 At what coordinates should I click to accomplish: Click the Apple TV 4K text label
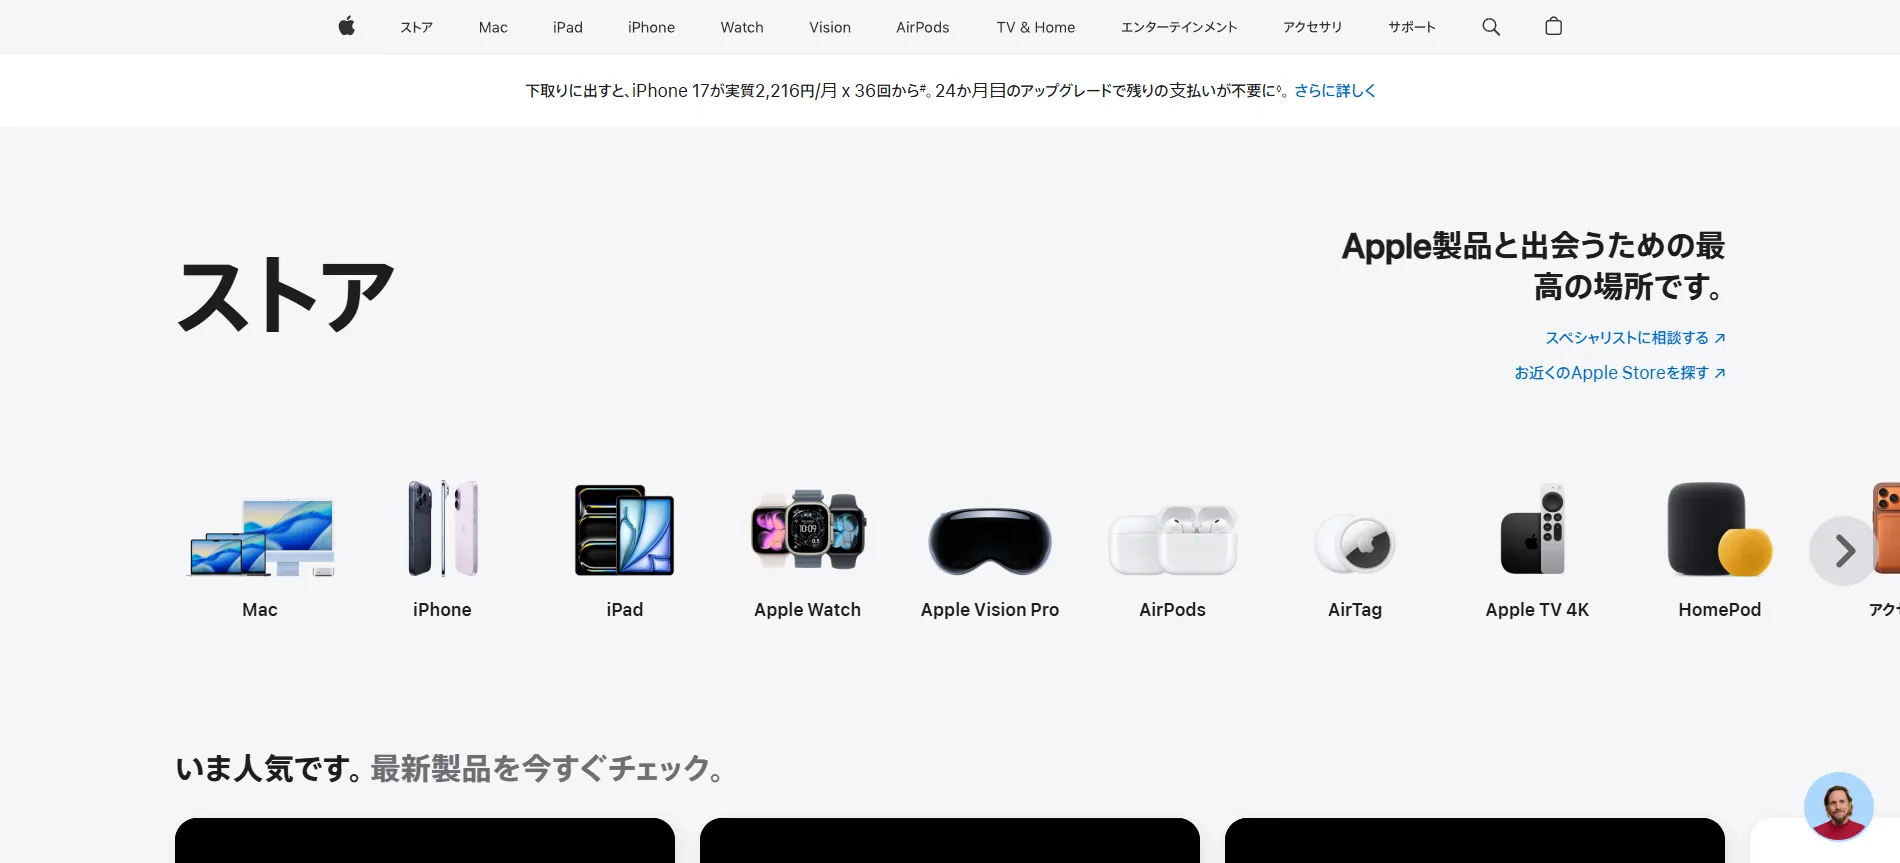(1537, 610)
